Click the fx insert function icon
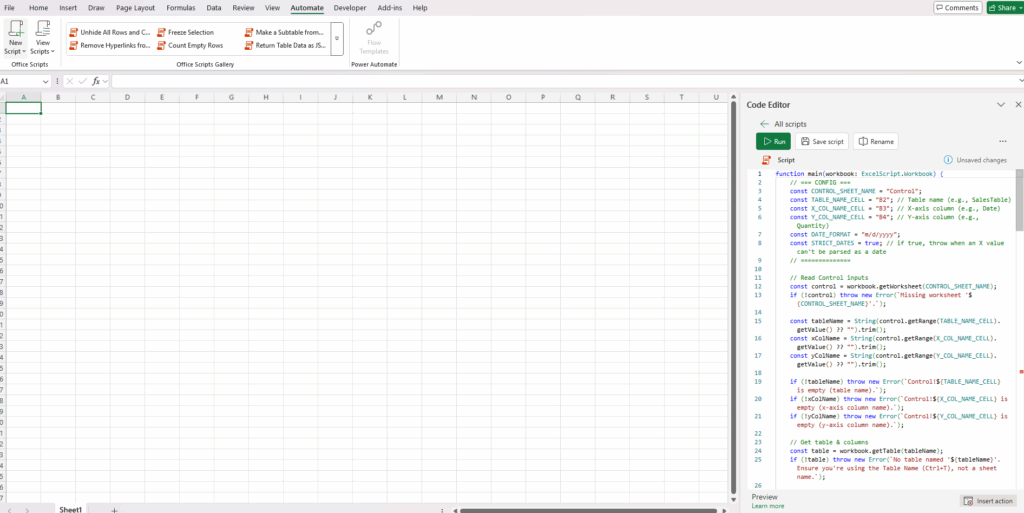 point(96,81)
